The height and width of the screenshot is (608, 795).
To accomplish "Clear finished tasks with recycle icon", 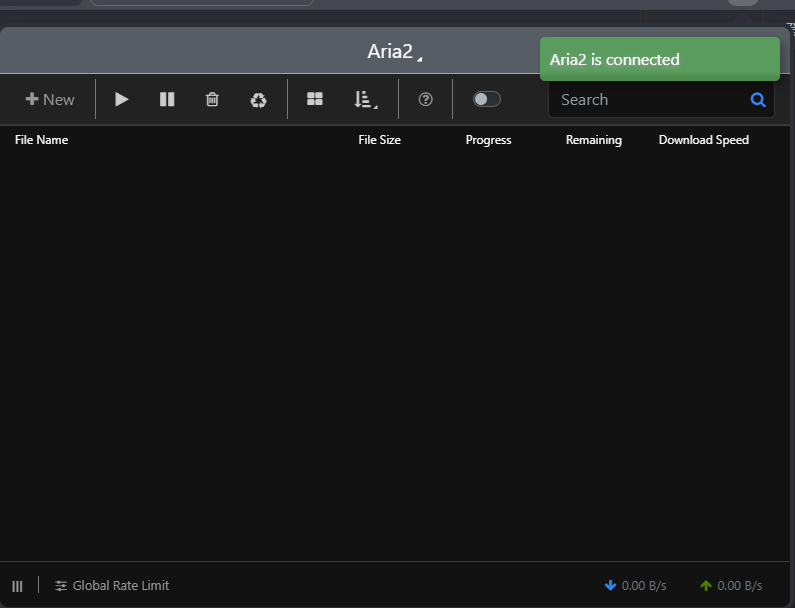I will [259, 100].
